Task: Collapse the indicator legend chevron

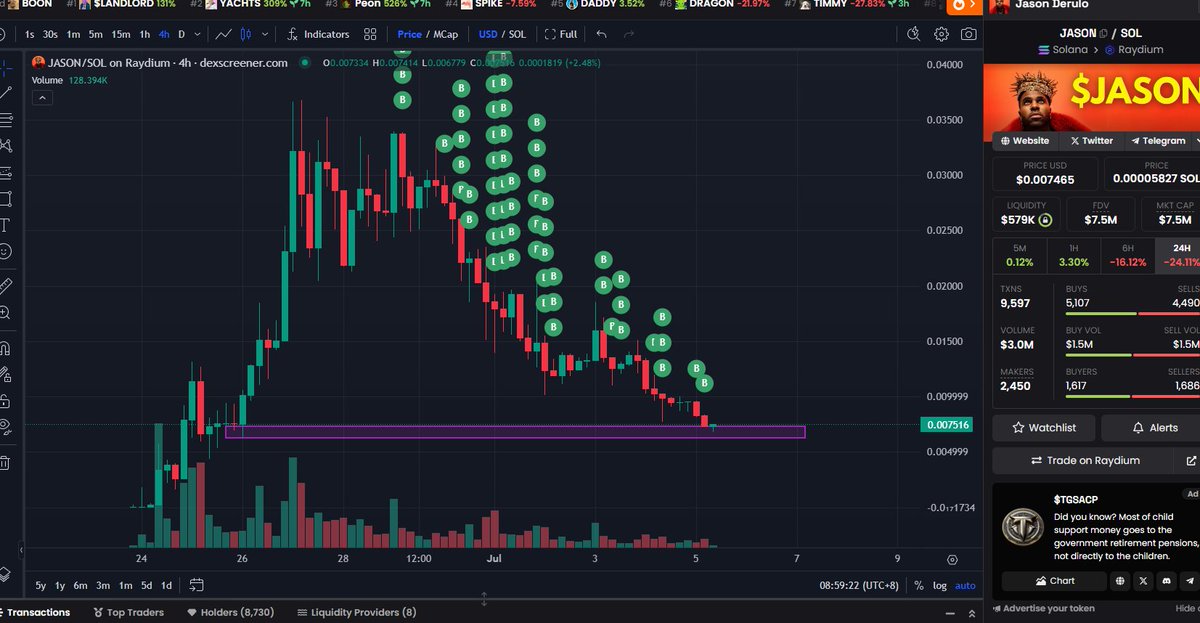Action: click(43, 98)
